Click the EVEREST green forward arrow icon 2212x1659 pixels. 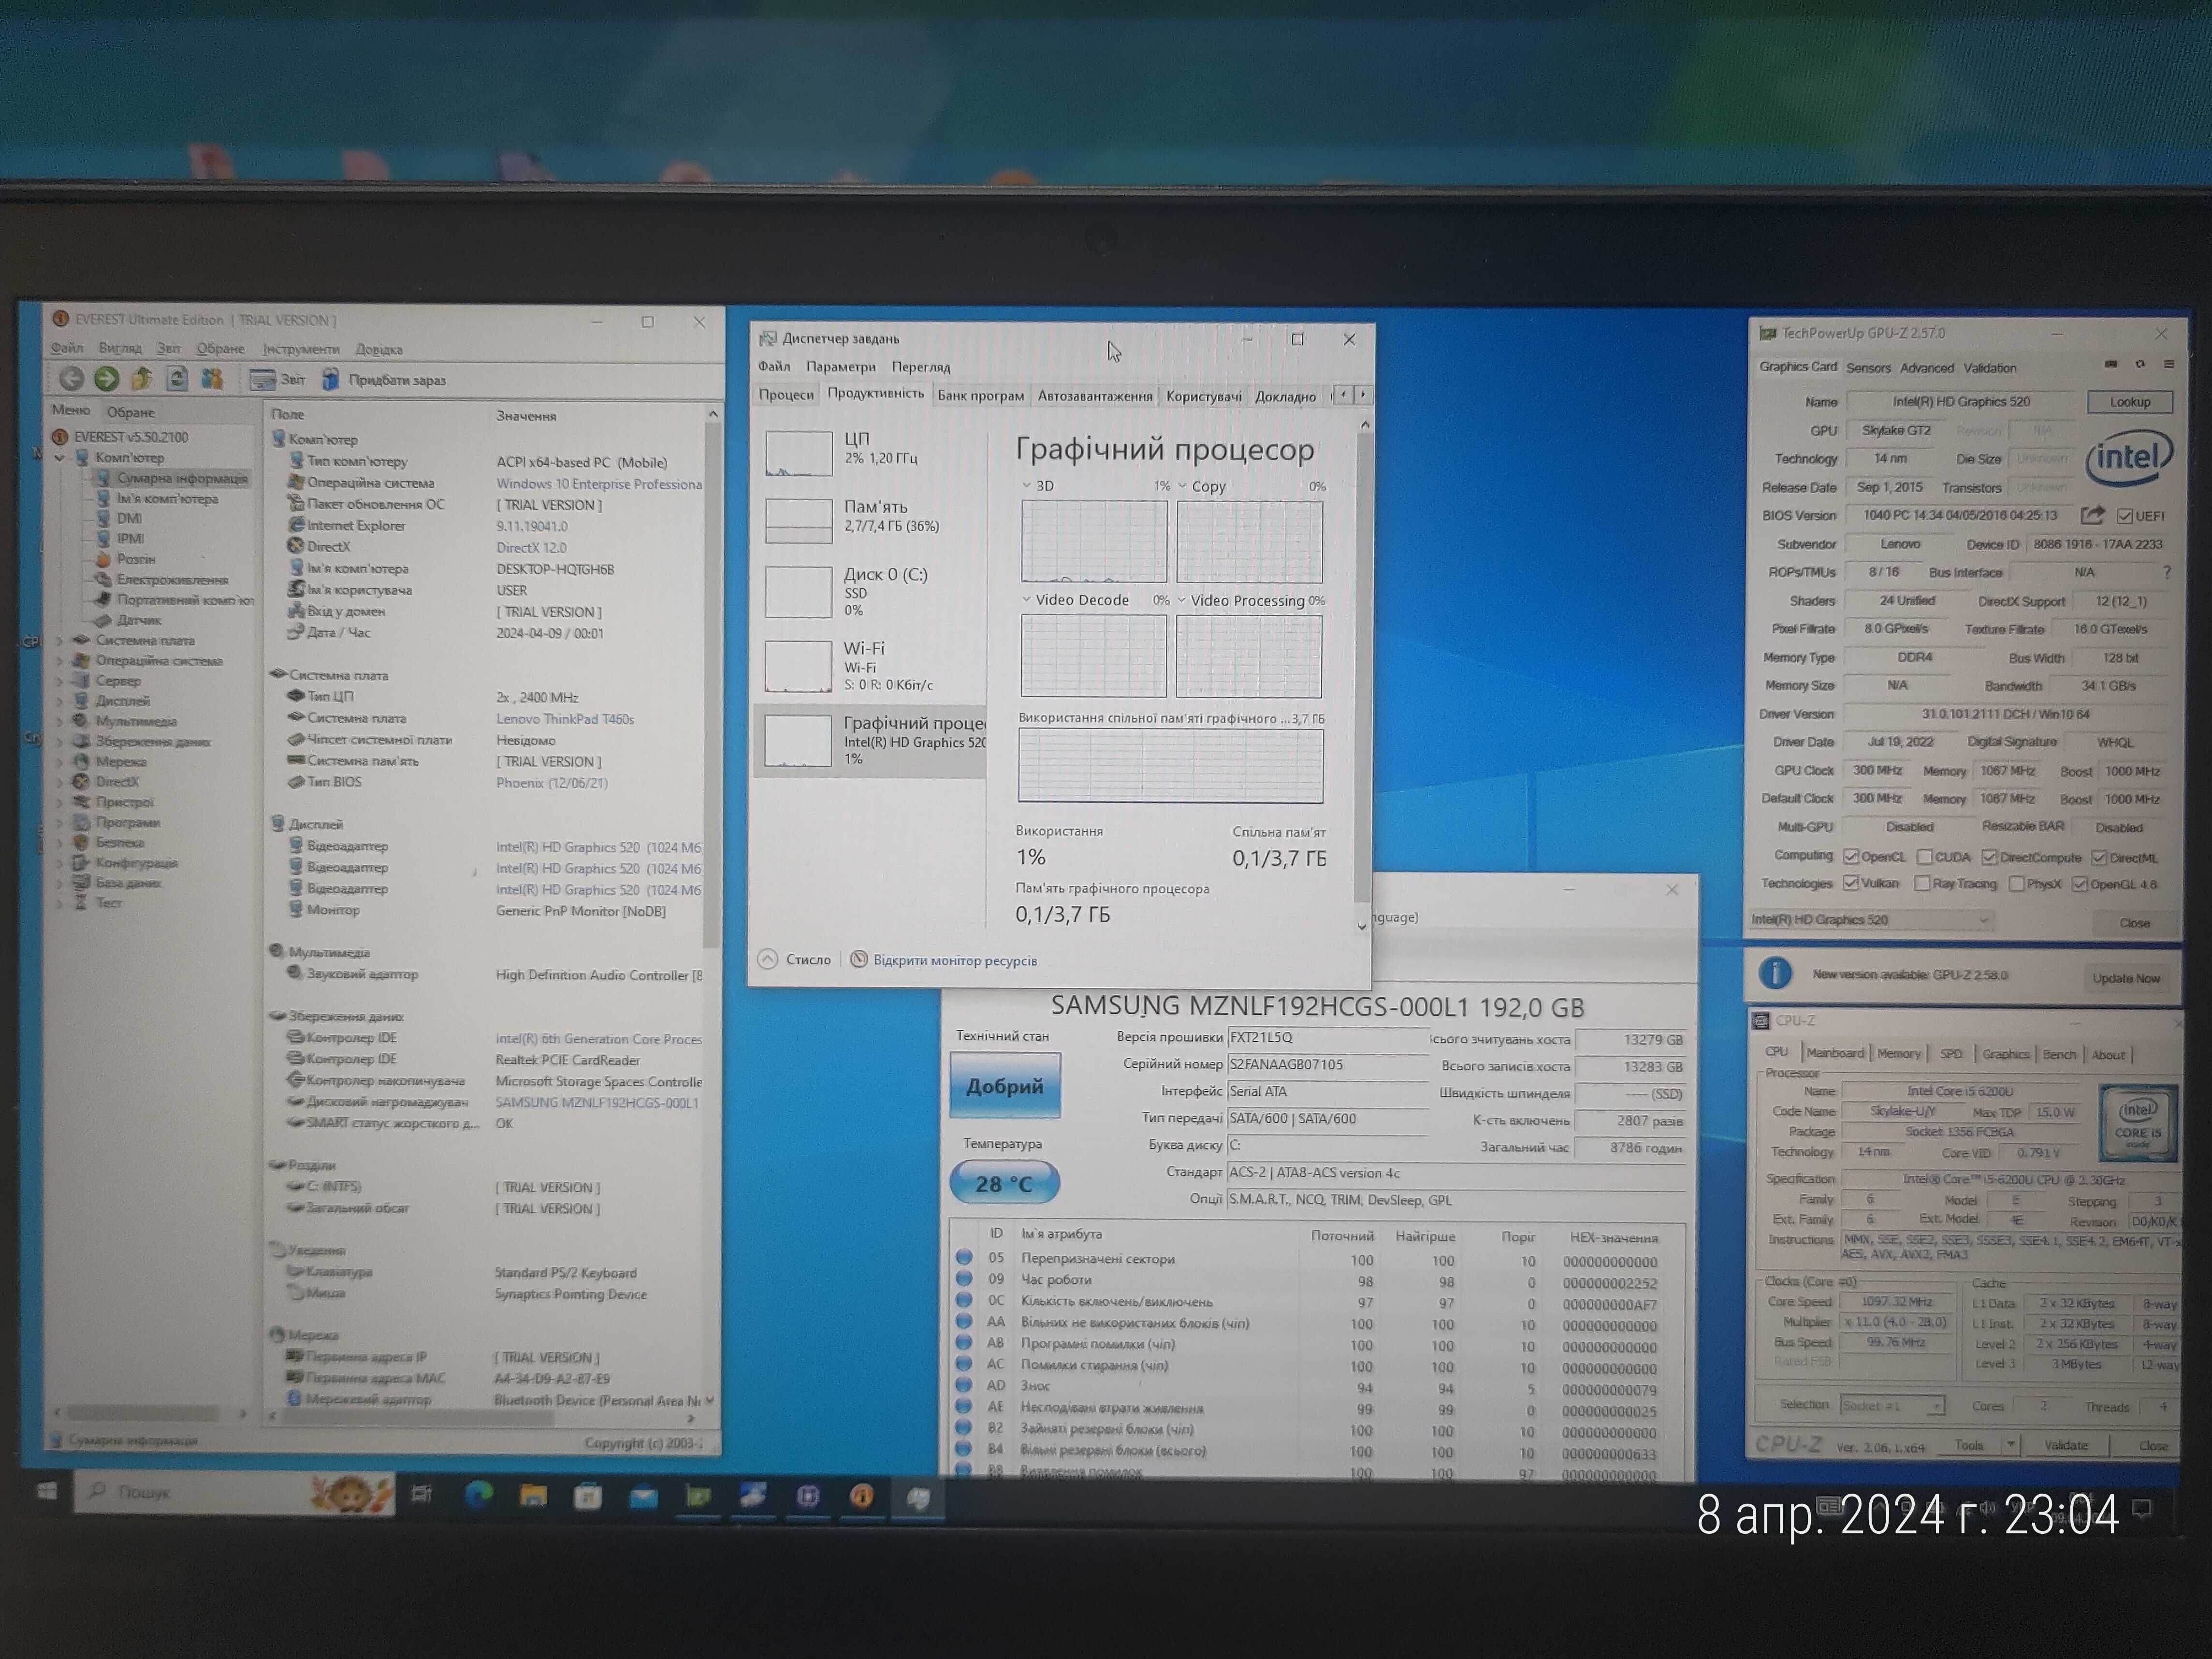pyautogui.click(x=106, y=379)
